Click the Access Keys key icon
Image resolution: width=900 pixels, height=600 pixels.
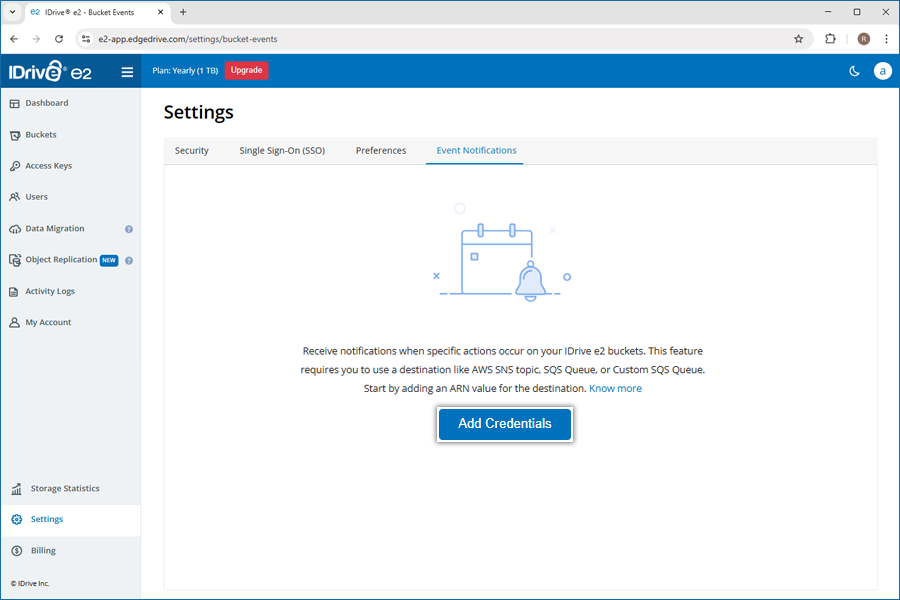click(14, 166)
